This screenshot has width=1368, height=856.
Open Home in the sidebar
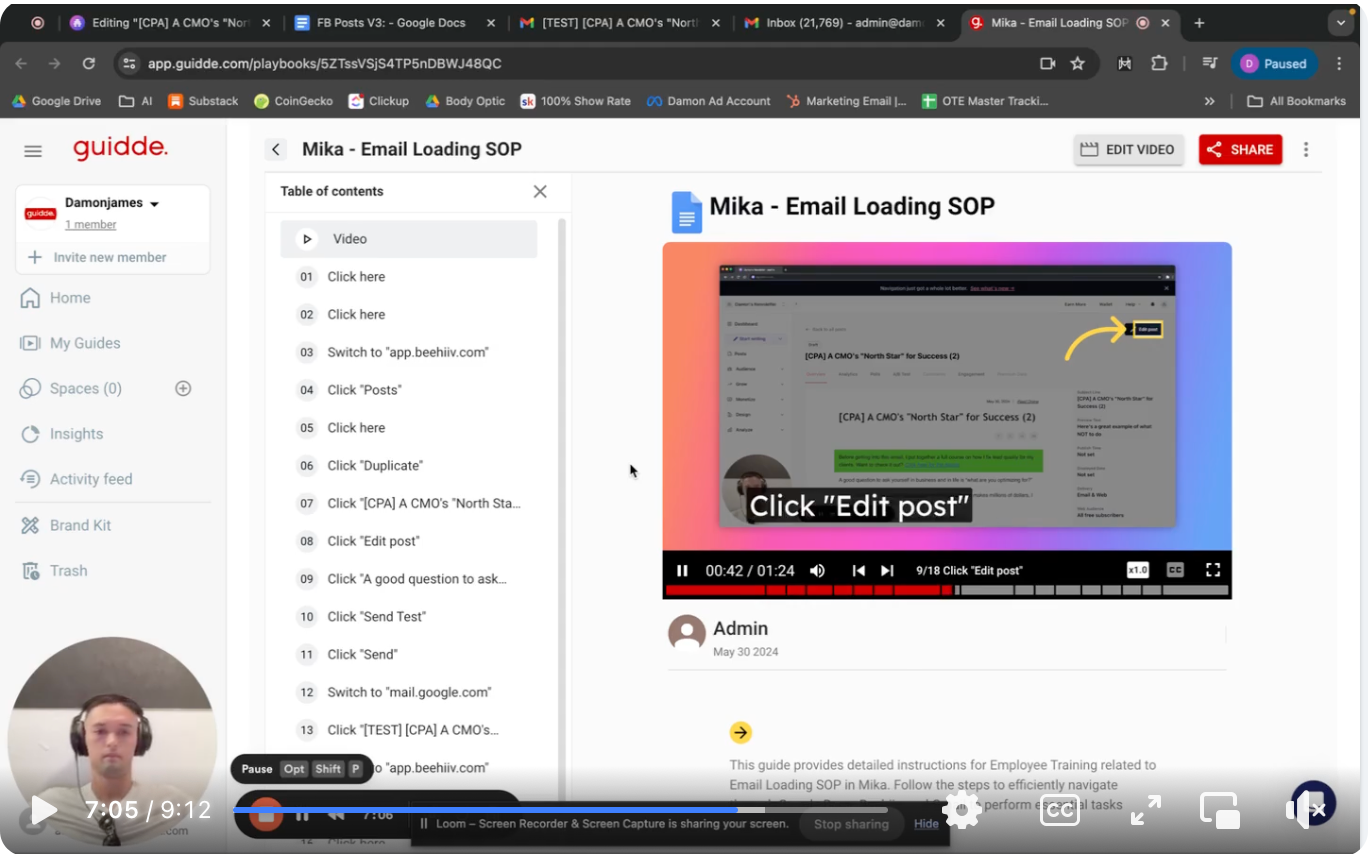click(x=70, y=298)
